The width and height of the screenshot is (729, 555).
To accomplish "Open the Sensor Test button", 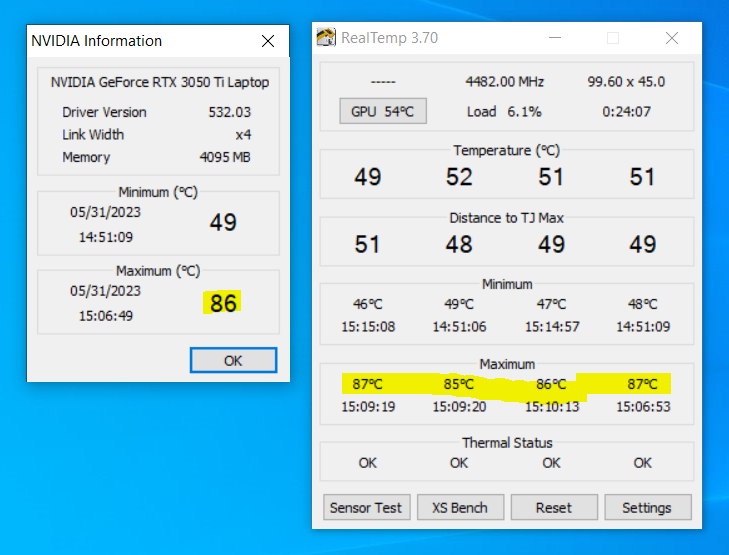I will (x=366, y=507).
